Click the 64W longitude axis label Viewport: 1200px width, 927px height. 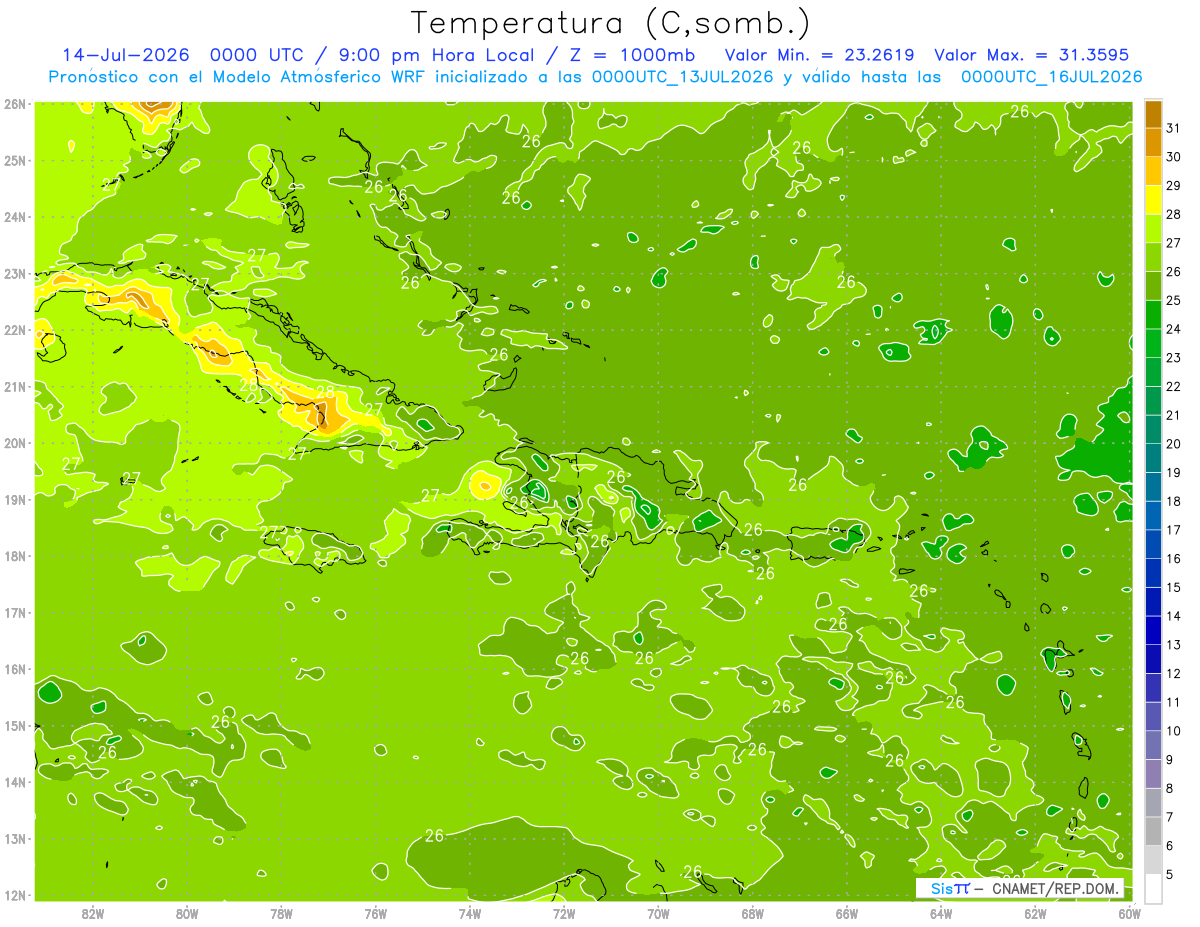(x=941, y=913)
